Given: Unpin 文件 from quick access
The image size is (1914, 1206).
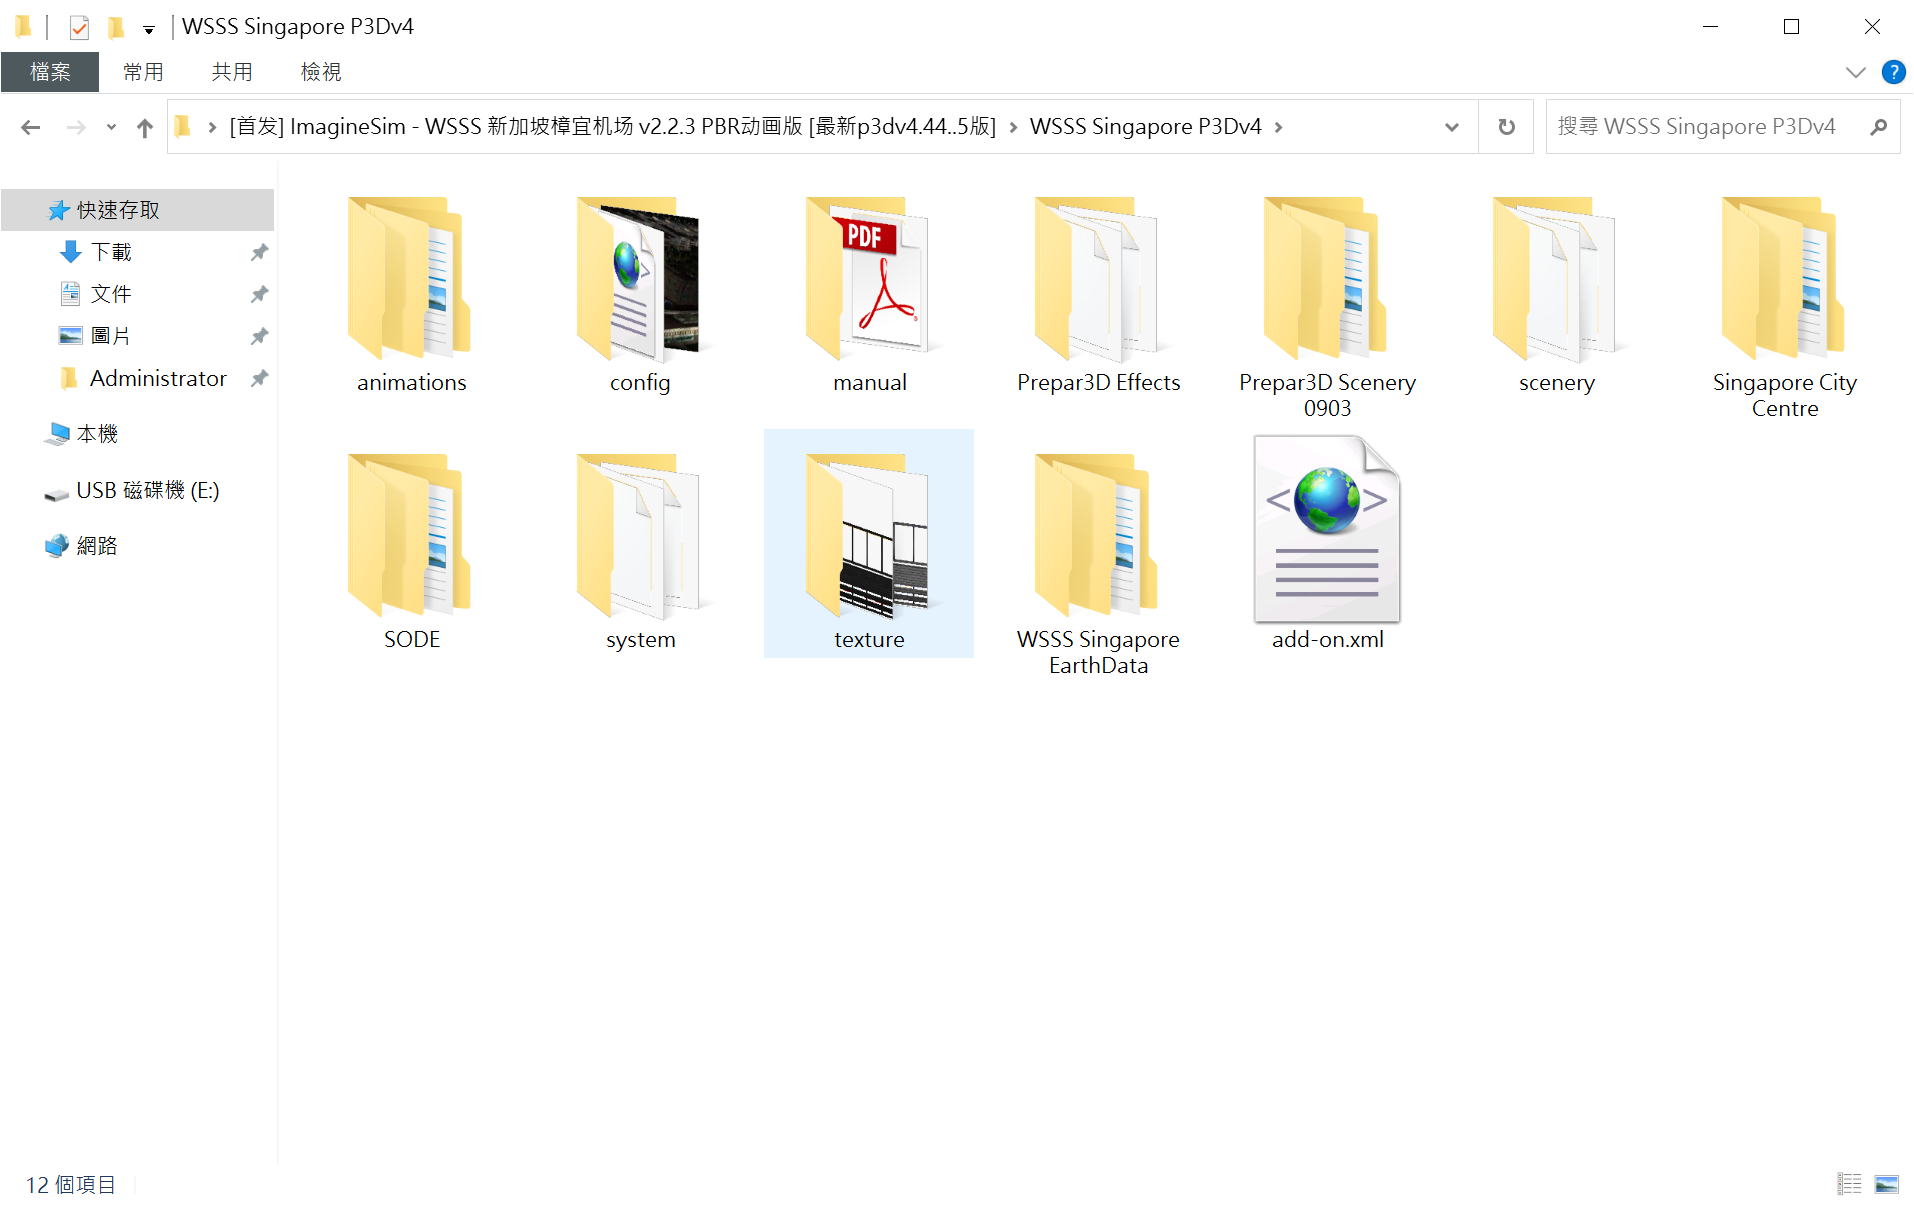Looking at the screenshot, I should tap(259, 294).
